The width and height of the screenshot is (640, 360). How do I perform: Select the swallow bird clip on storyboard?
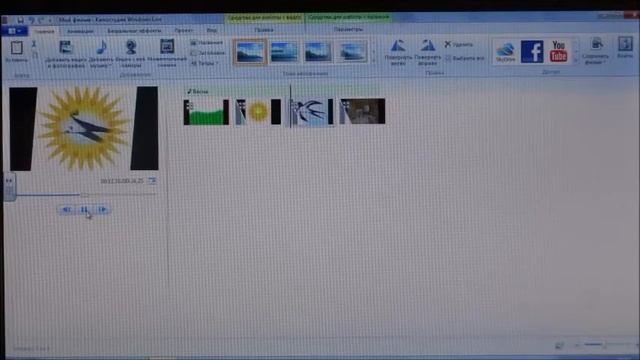(x=311, y=111)
